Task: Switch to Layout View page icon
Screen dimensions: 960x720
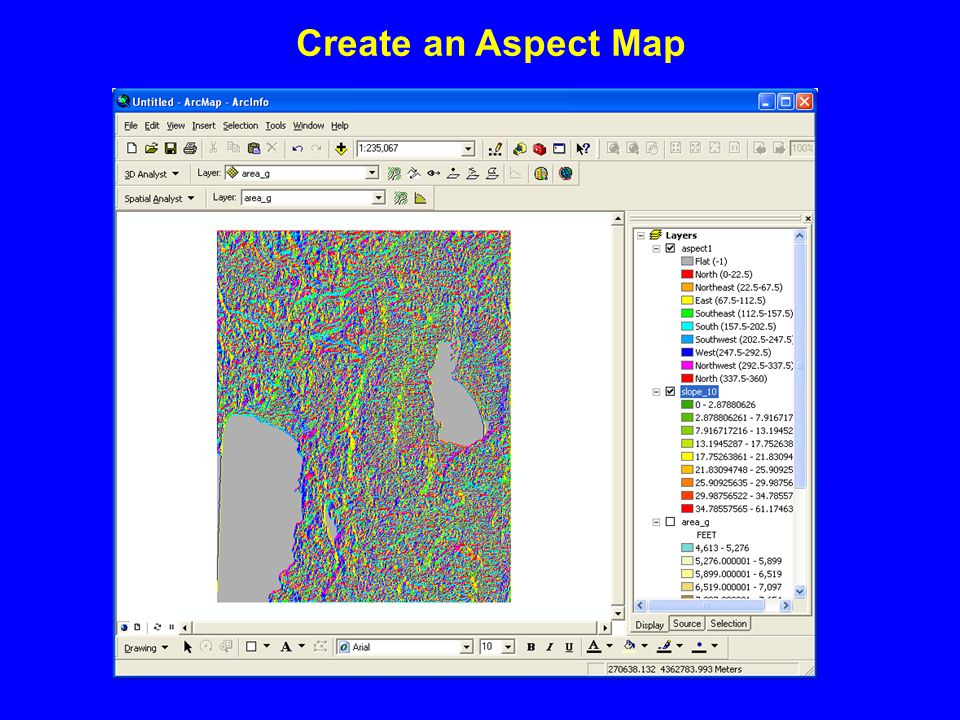Action: click(x=137, y=627)
